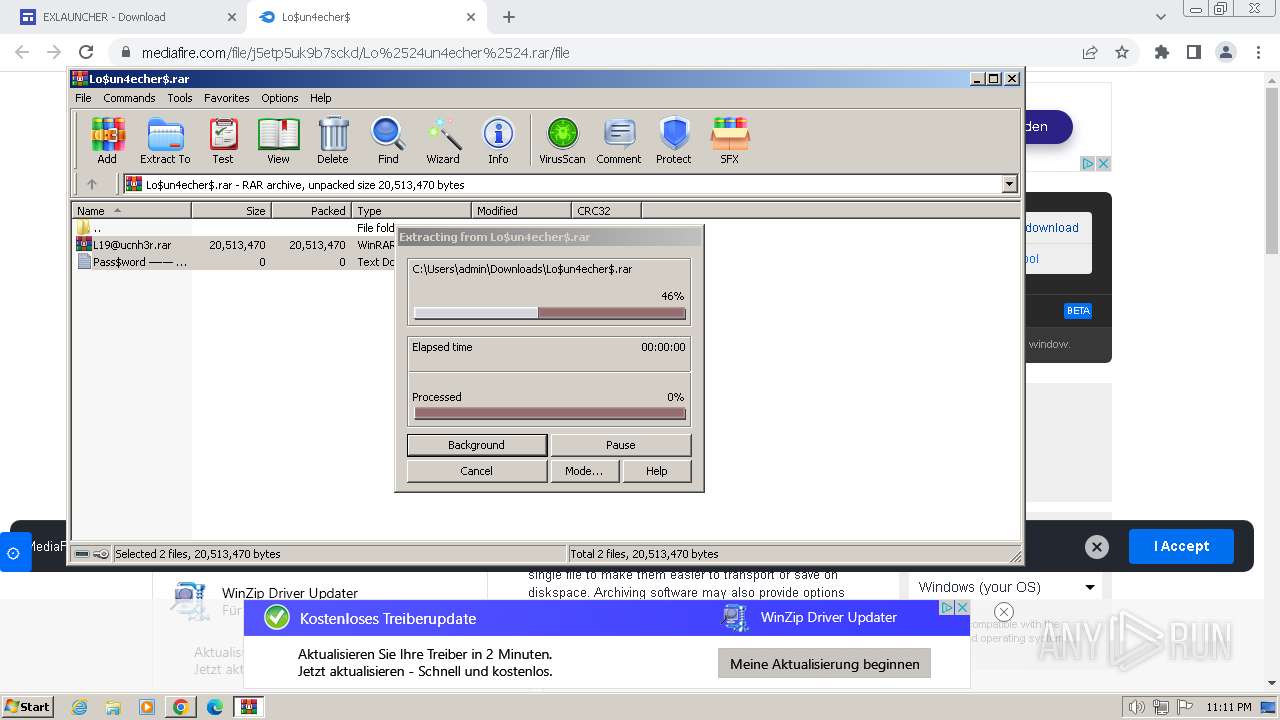Cancel the extraction
This screenshot has width=1280, height=720.
tap(477, 471)
